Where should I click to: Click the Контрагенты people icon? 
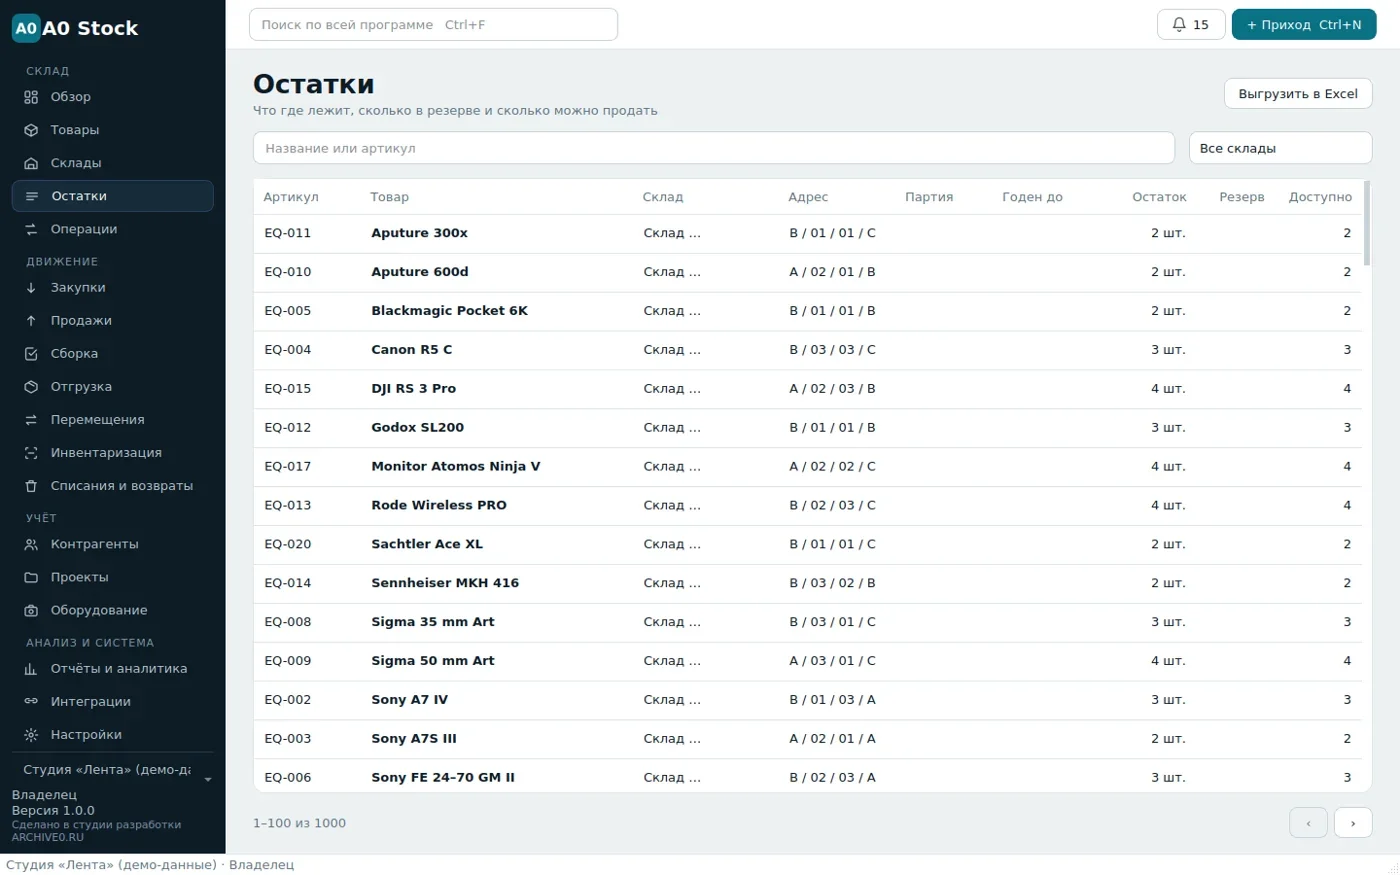(x=31, y=545)
